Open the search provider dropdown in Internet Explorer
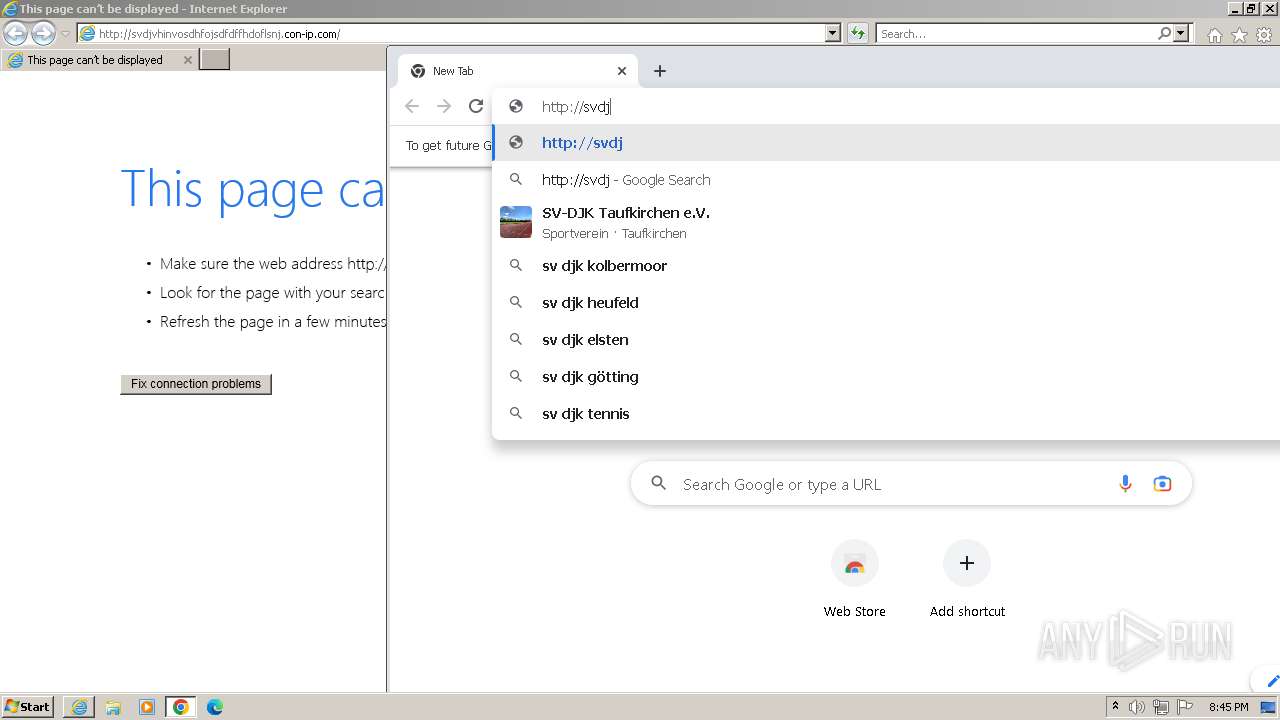This screenshot has width=1280, height=720. tap(1181, 34)
